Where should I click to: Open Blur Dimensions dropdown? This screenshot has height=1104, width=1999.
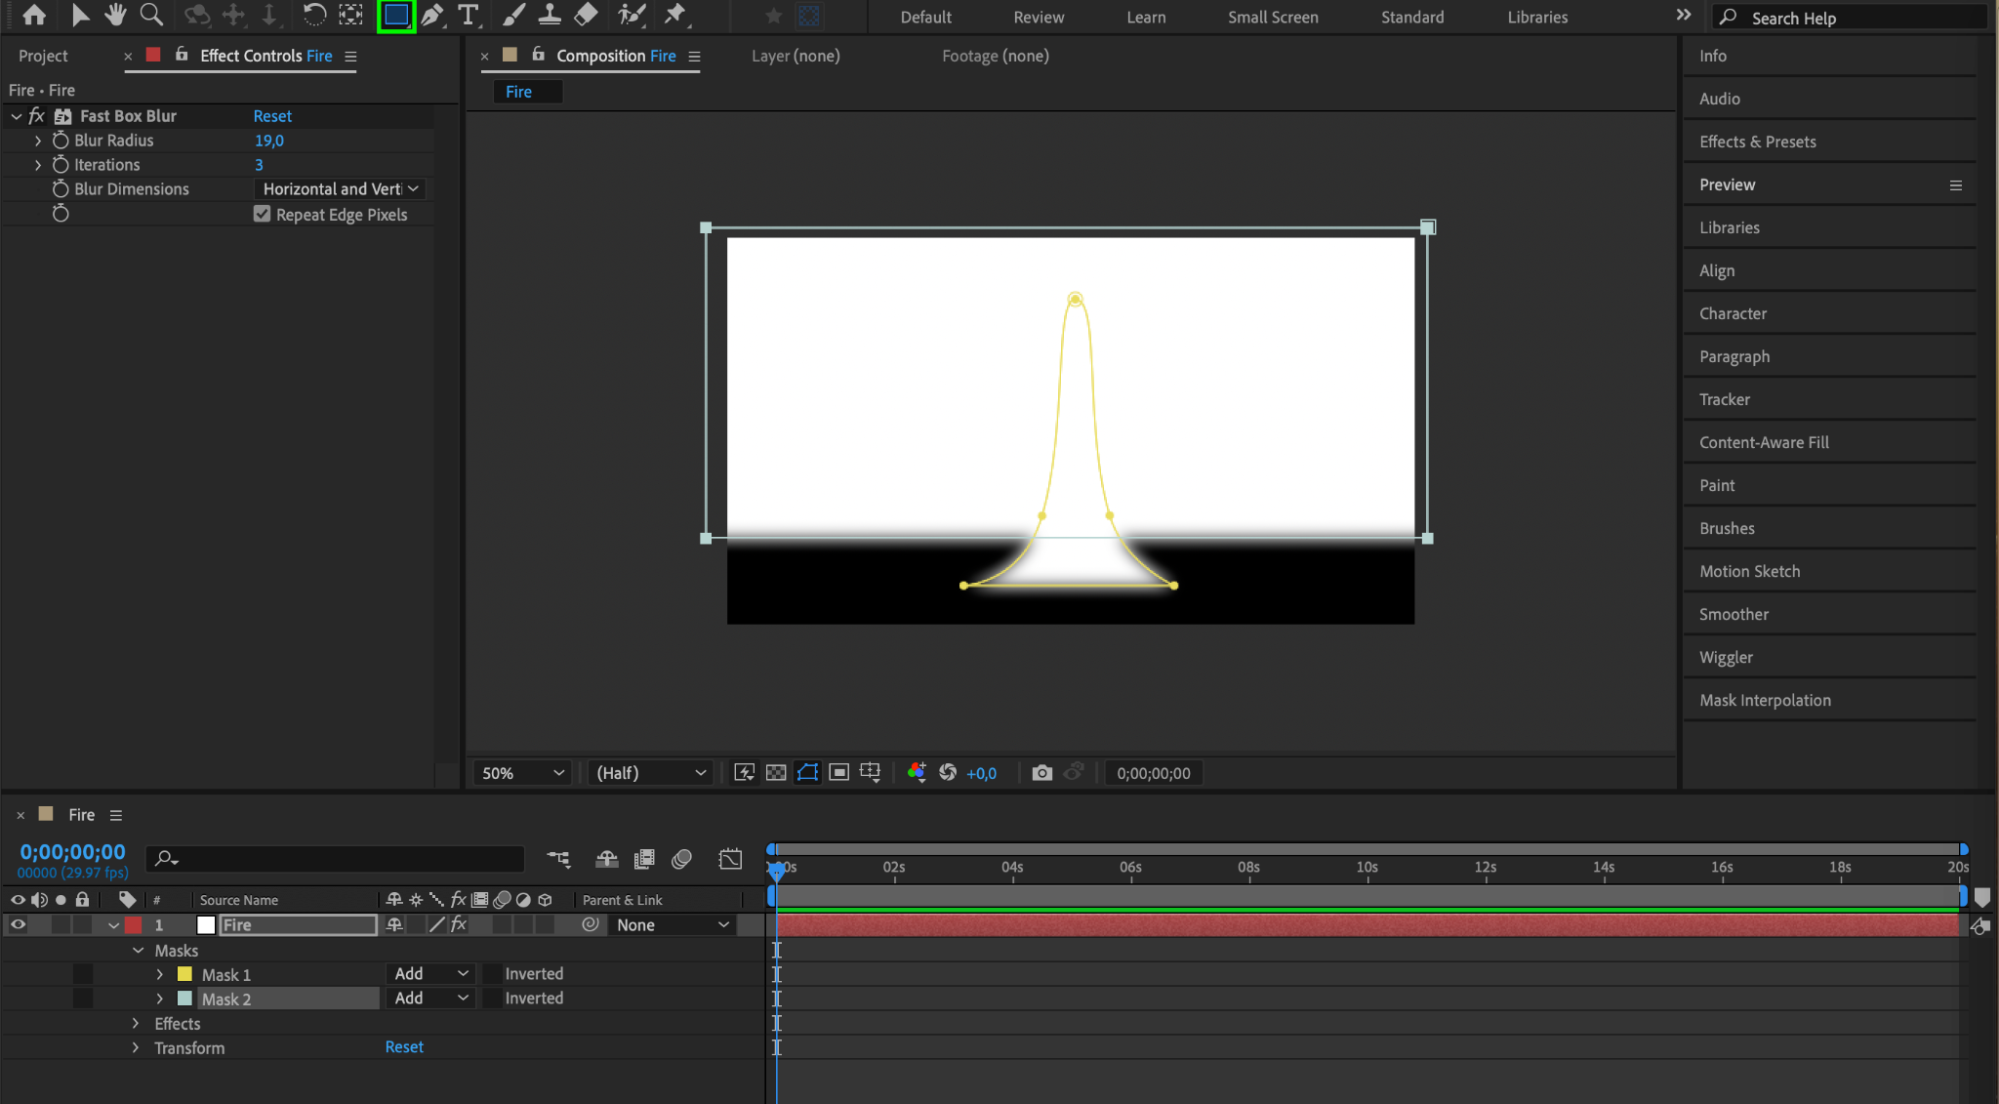(x=340, y=189)
